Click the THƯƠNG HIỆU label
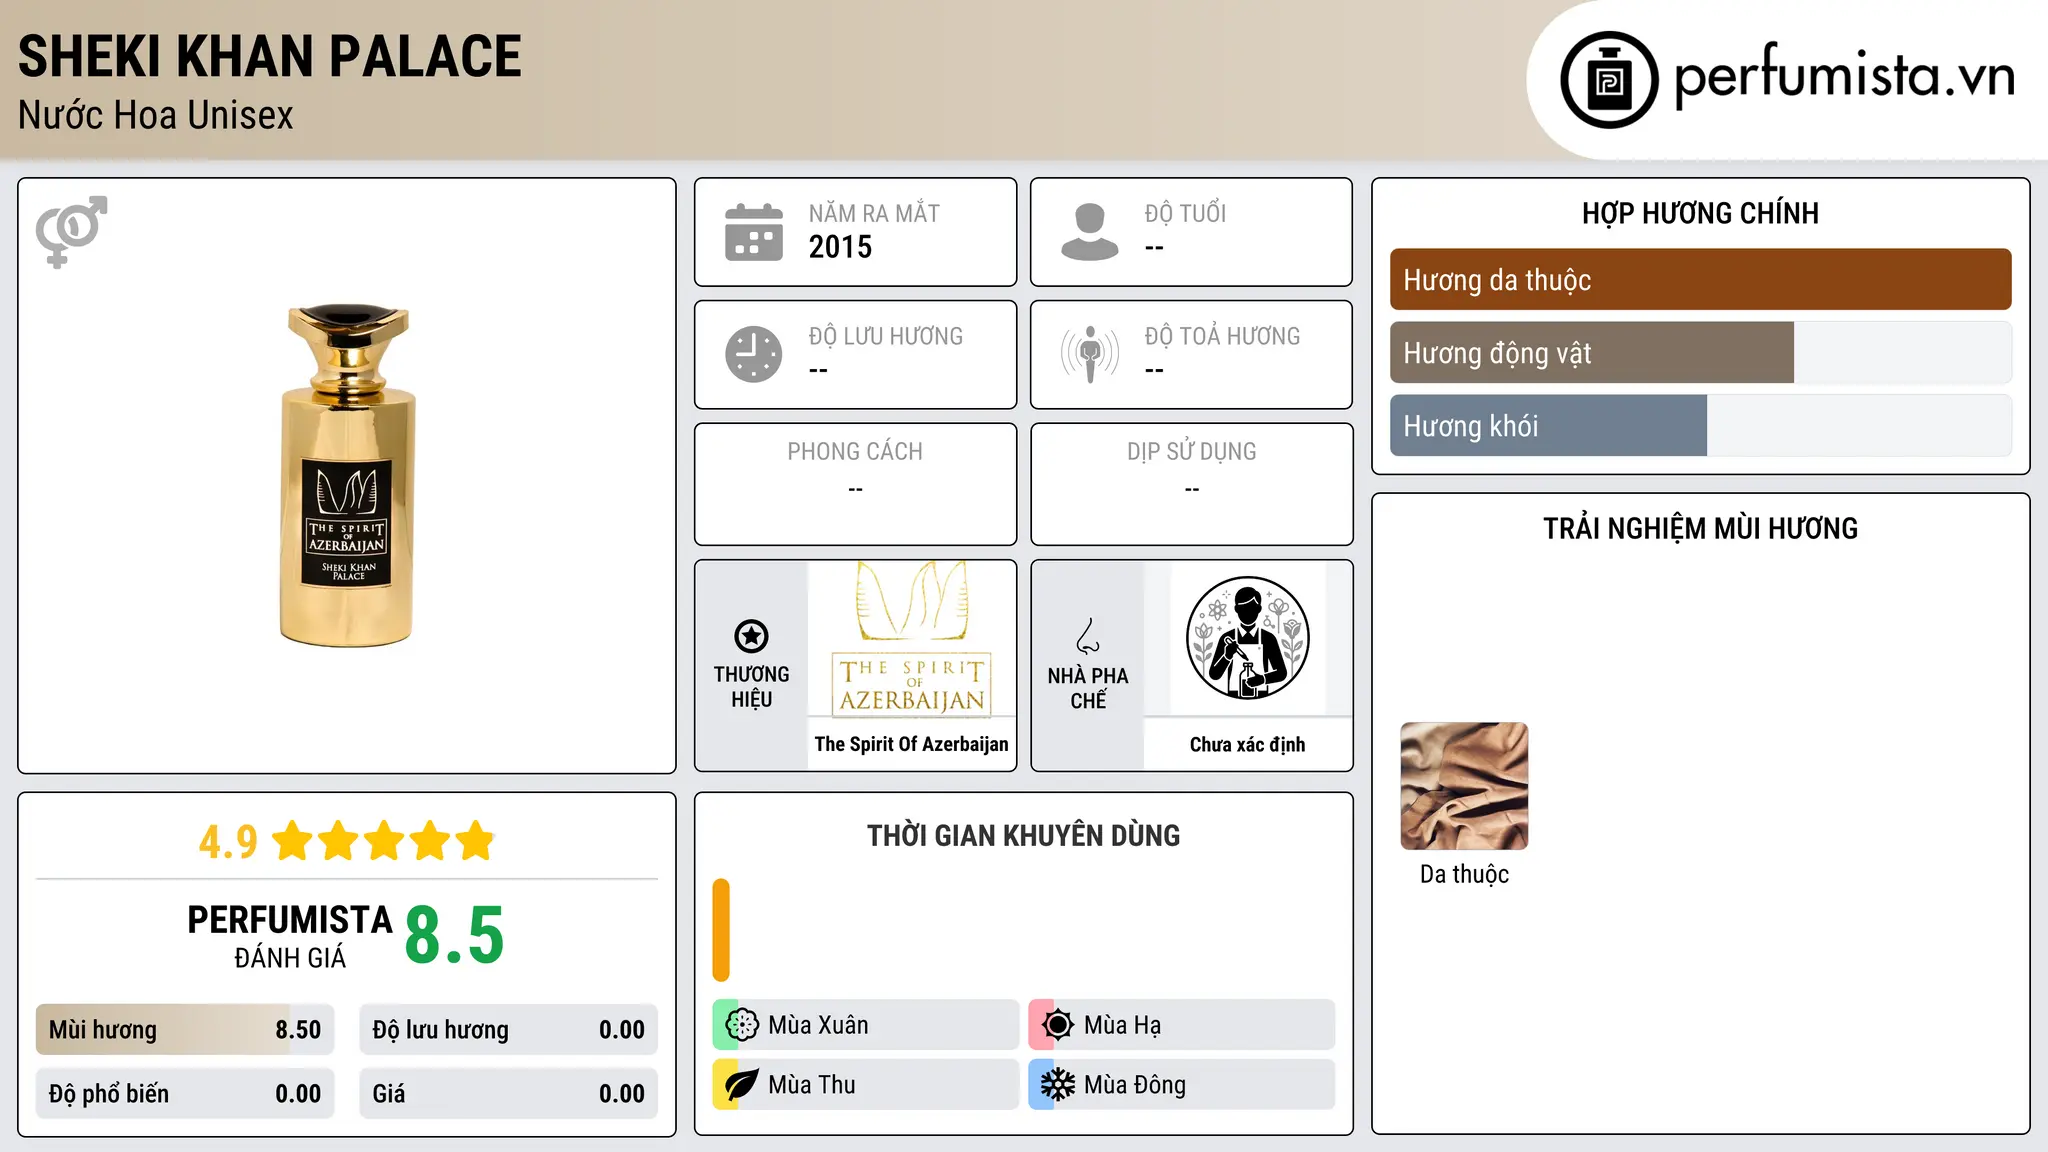Viewport: 2048px width, 1152px height. pyautogui.click(x=751, y=687)
